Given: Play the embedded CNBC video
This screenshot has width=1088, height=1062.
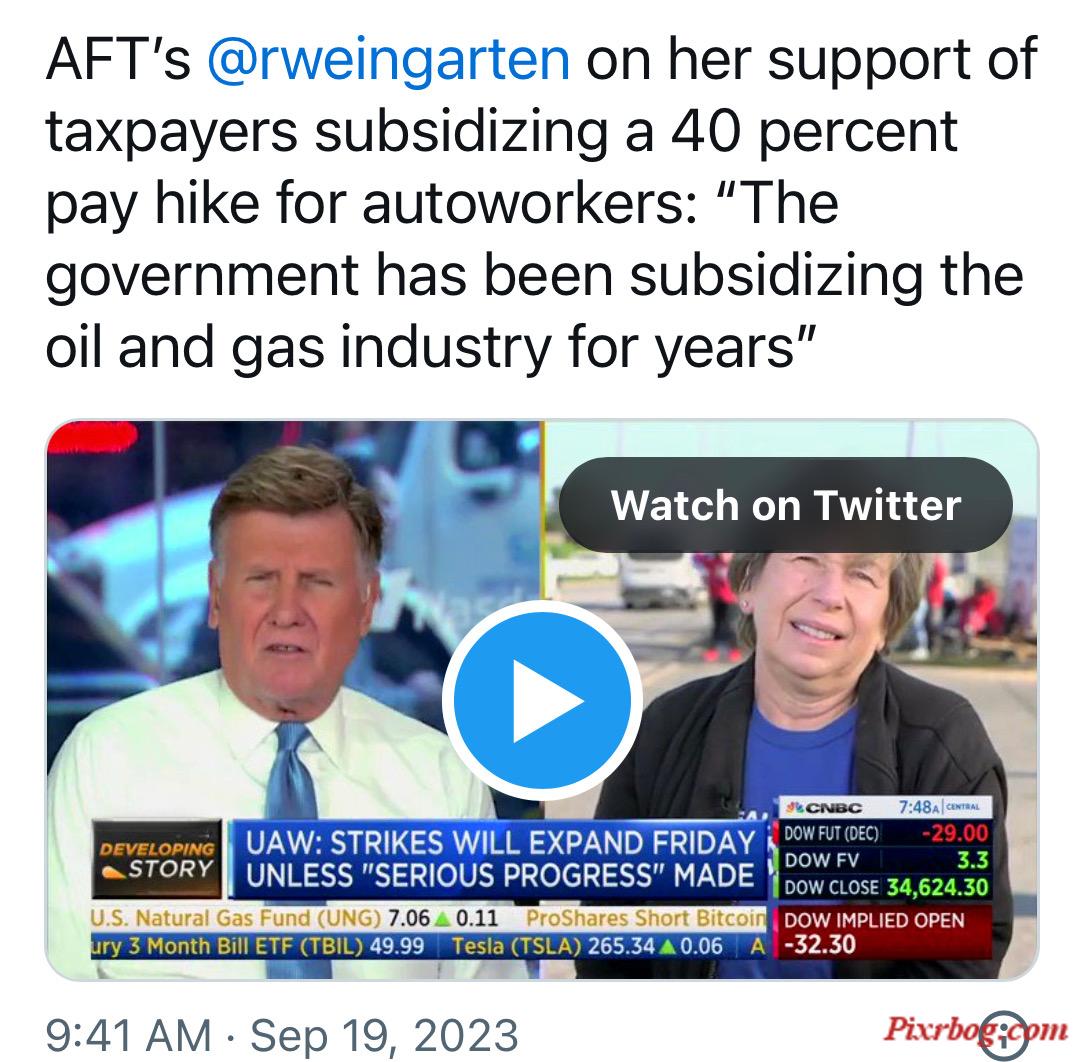Looking at the screenshot, I should tap(542, 701).
